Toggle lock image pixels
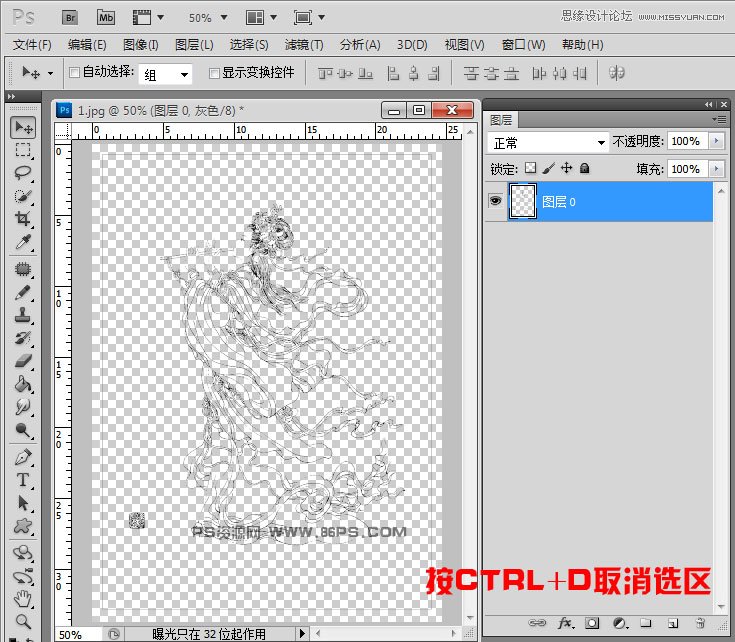Image resolution: width=735 pixels, height=642 pixels. pos(548,168)
